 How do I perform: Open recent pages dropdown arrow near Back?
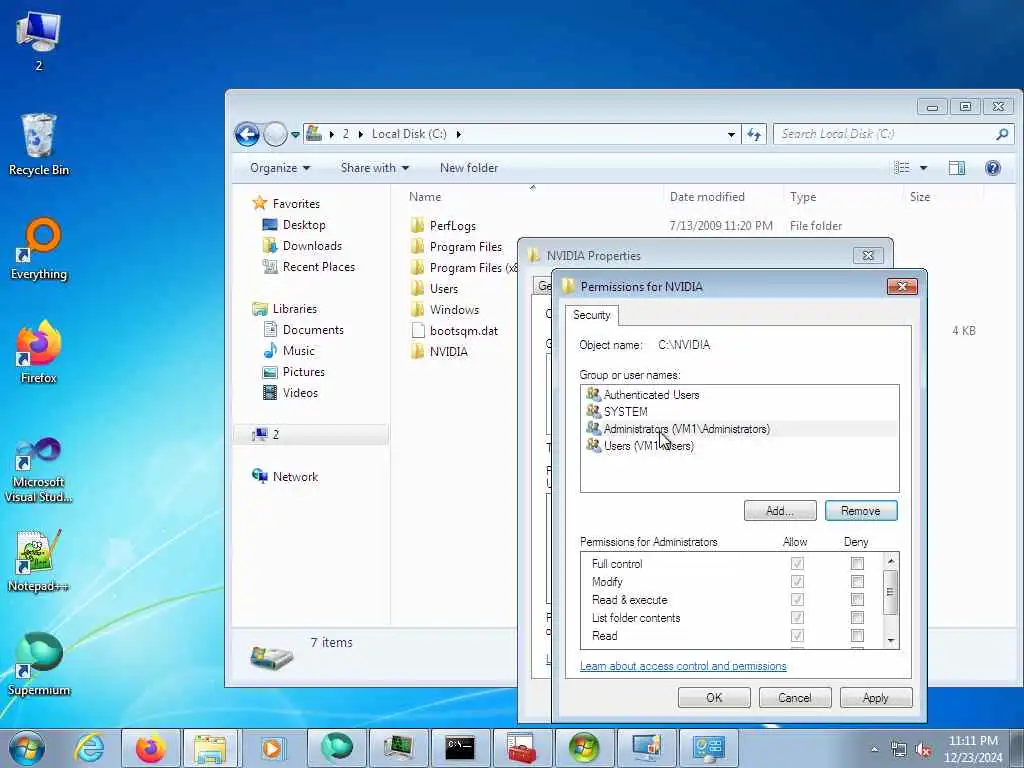coord(295,135)
